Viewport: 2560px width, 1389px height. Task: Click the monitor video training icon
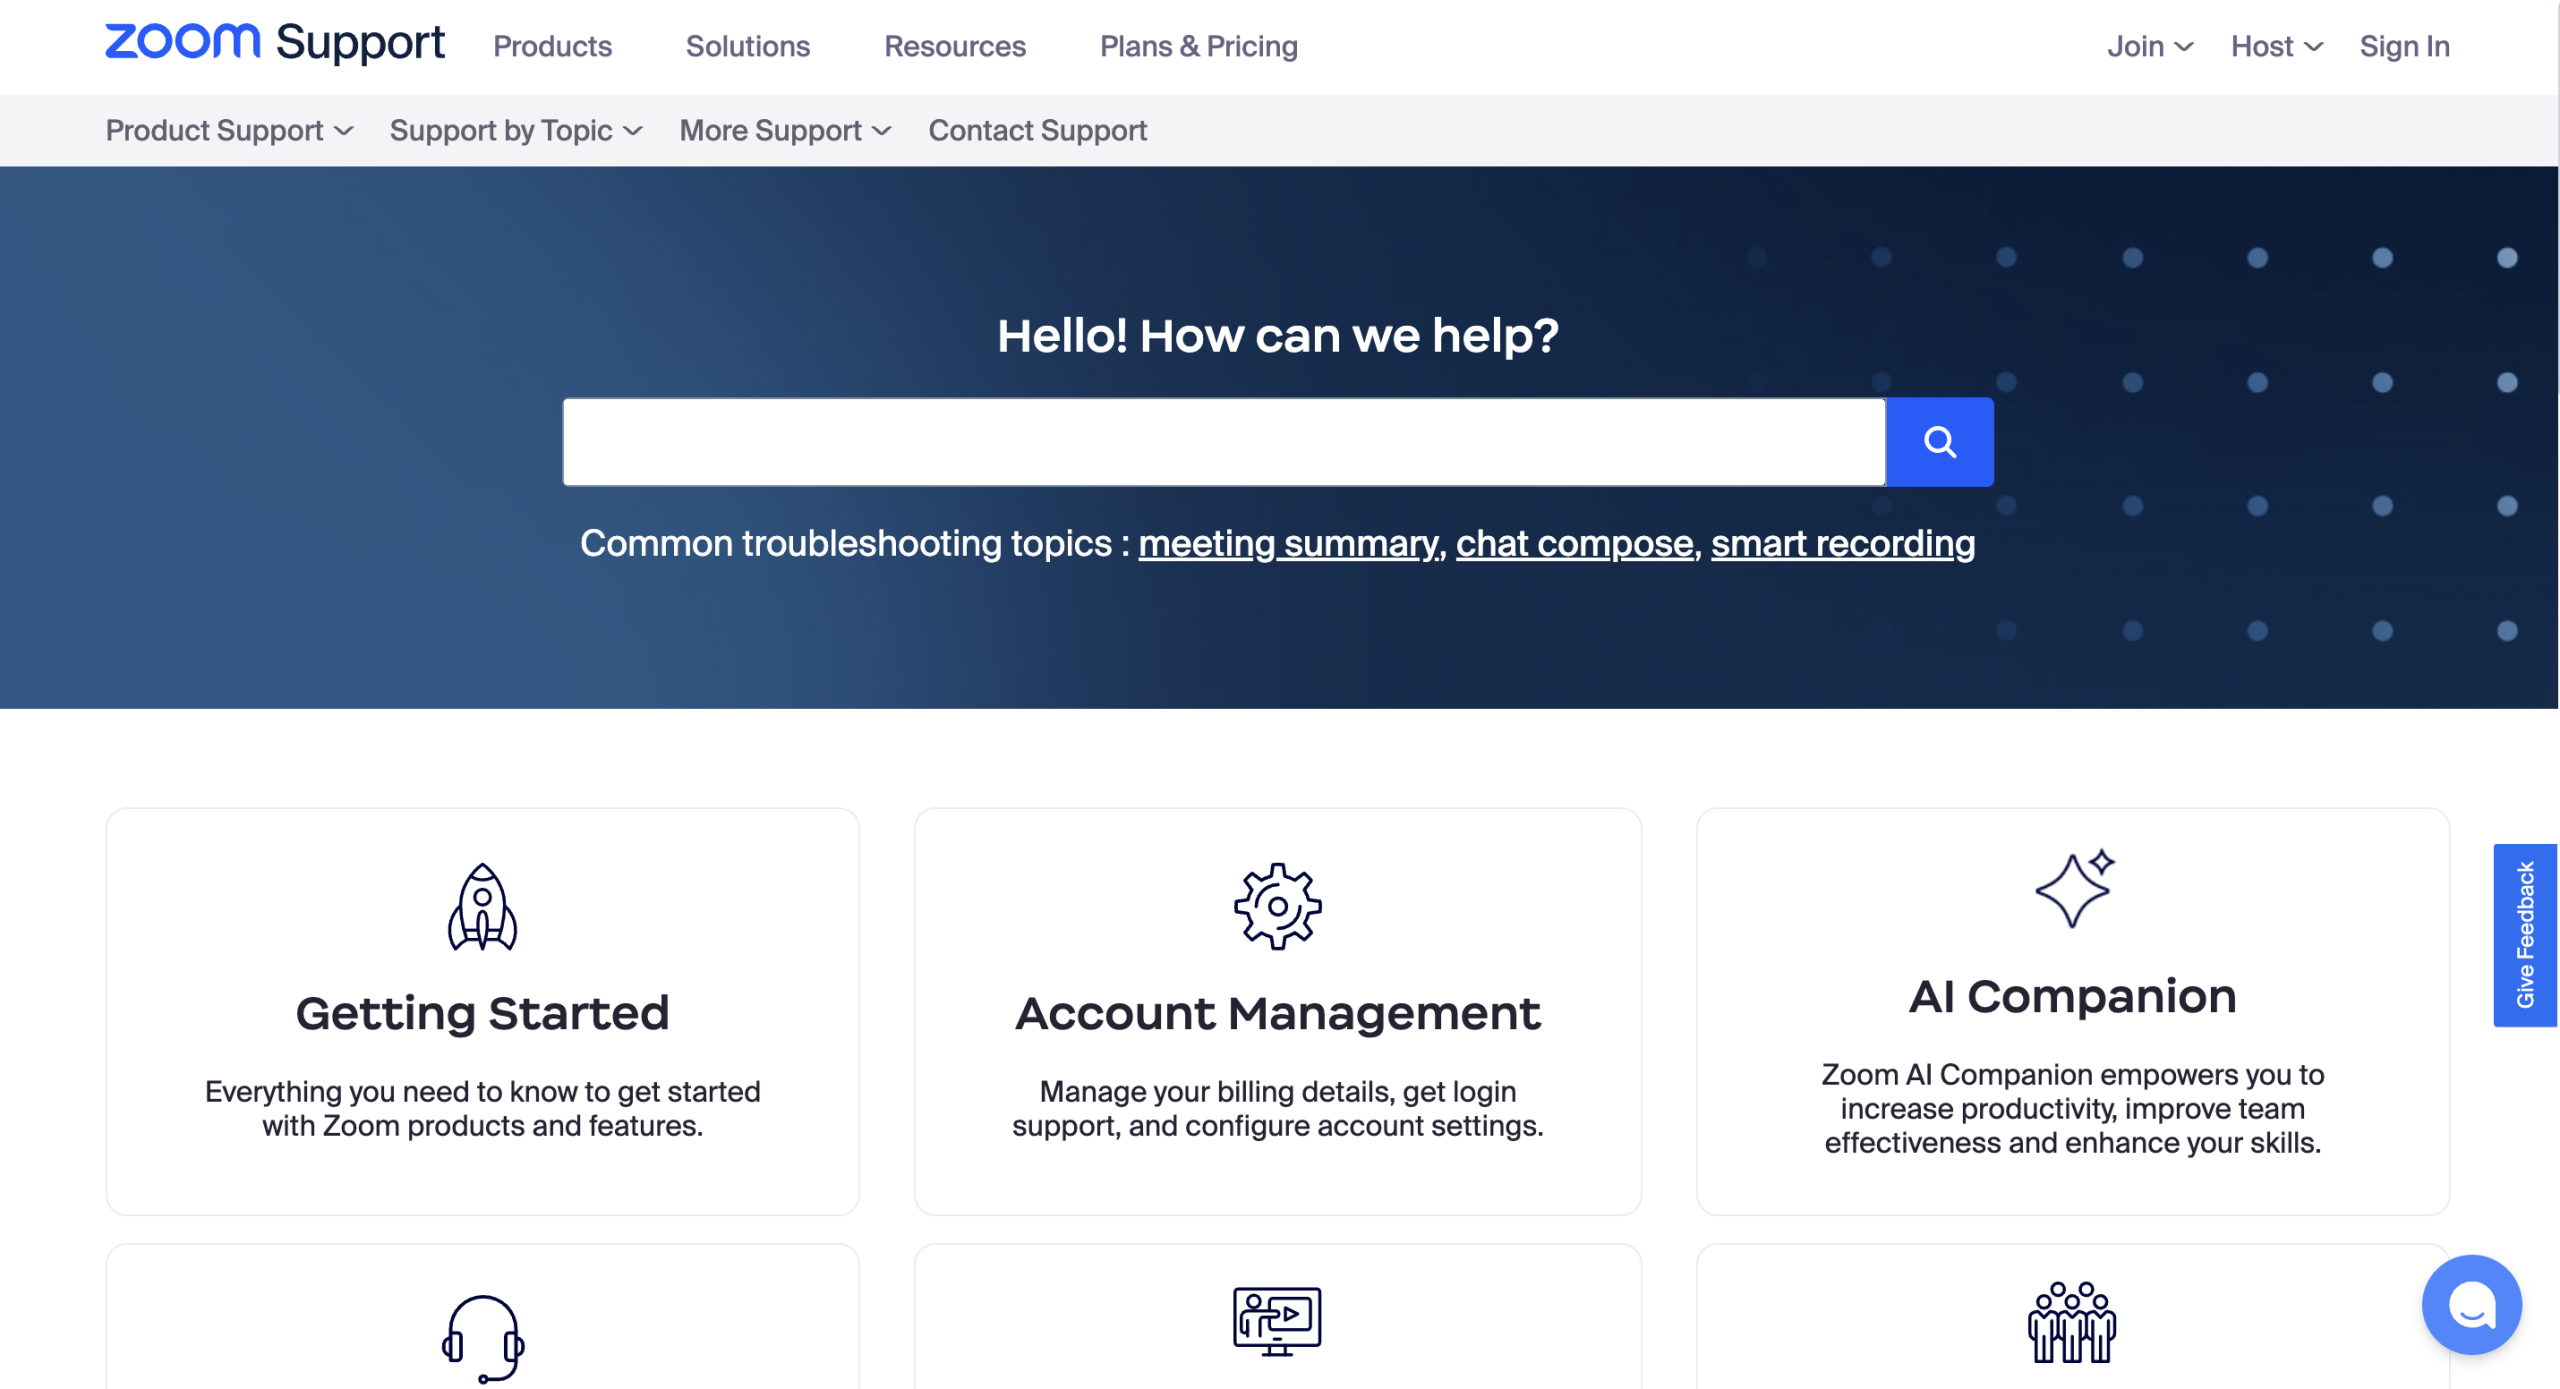(x=1277, y=1322)
